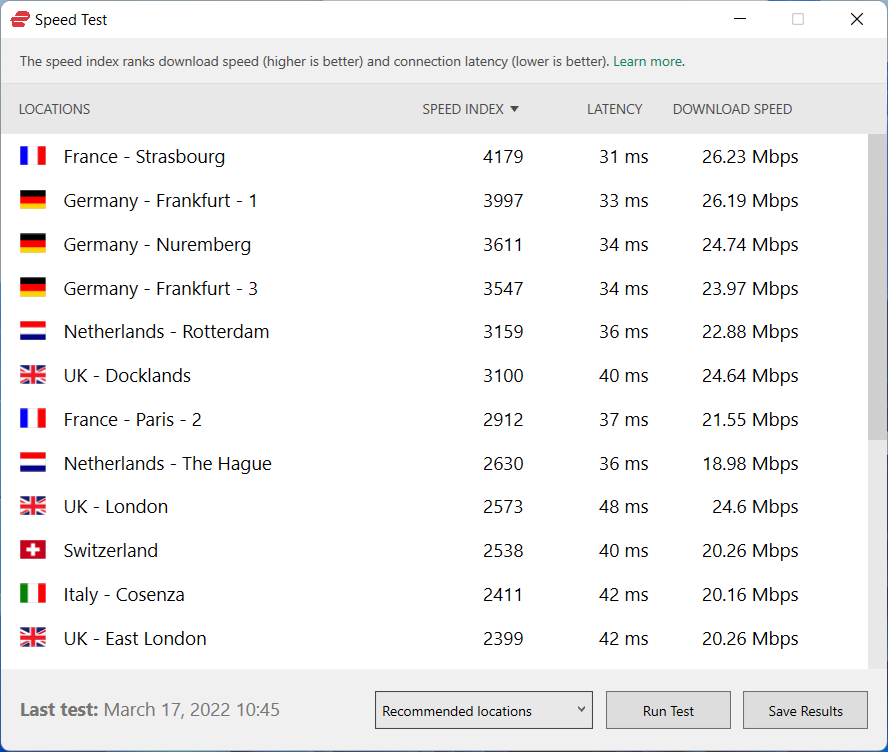Image resolution: width=888 pixels, height=752 pixels.
Task: Select UK - Docklands location
Action: 127,375
